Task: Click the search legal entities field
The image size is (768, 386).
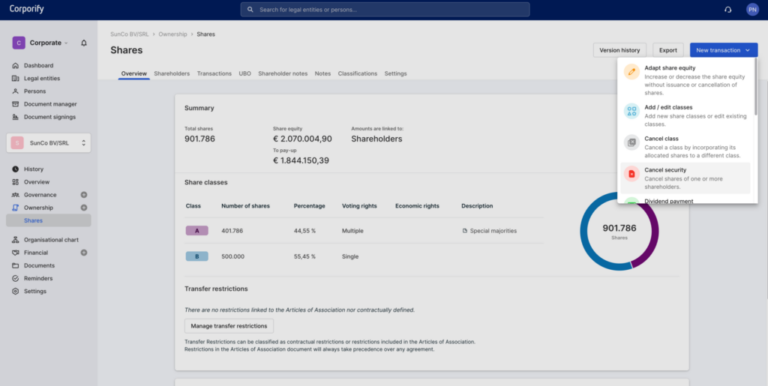Action: click(385, 9)
